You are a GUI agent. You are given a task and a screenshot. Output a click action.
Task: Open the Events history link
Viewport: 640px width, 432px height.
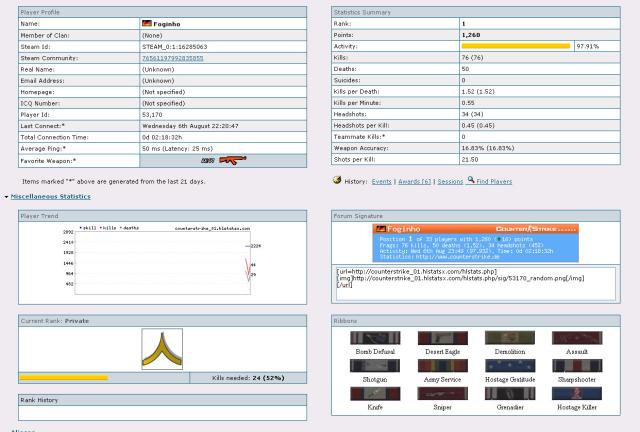(x=381, y=181)
